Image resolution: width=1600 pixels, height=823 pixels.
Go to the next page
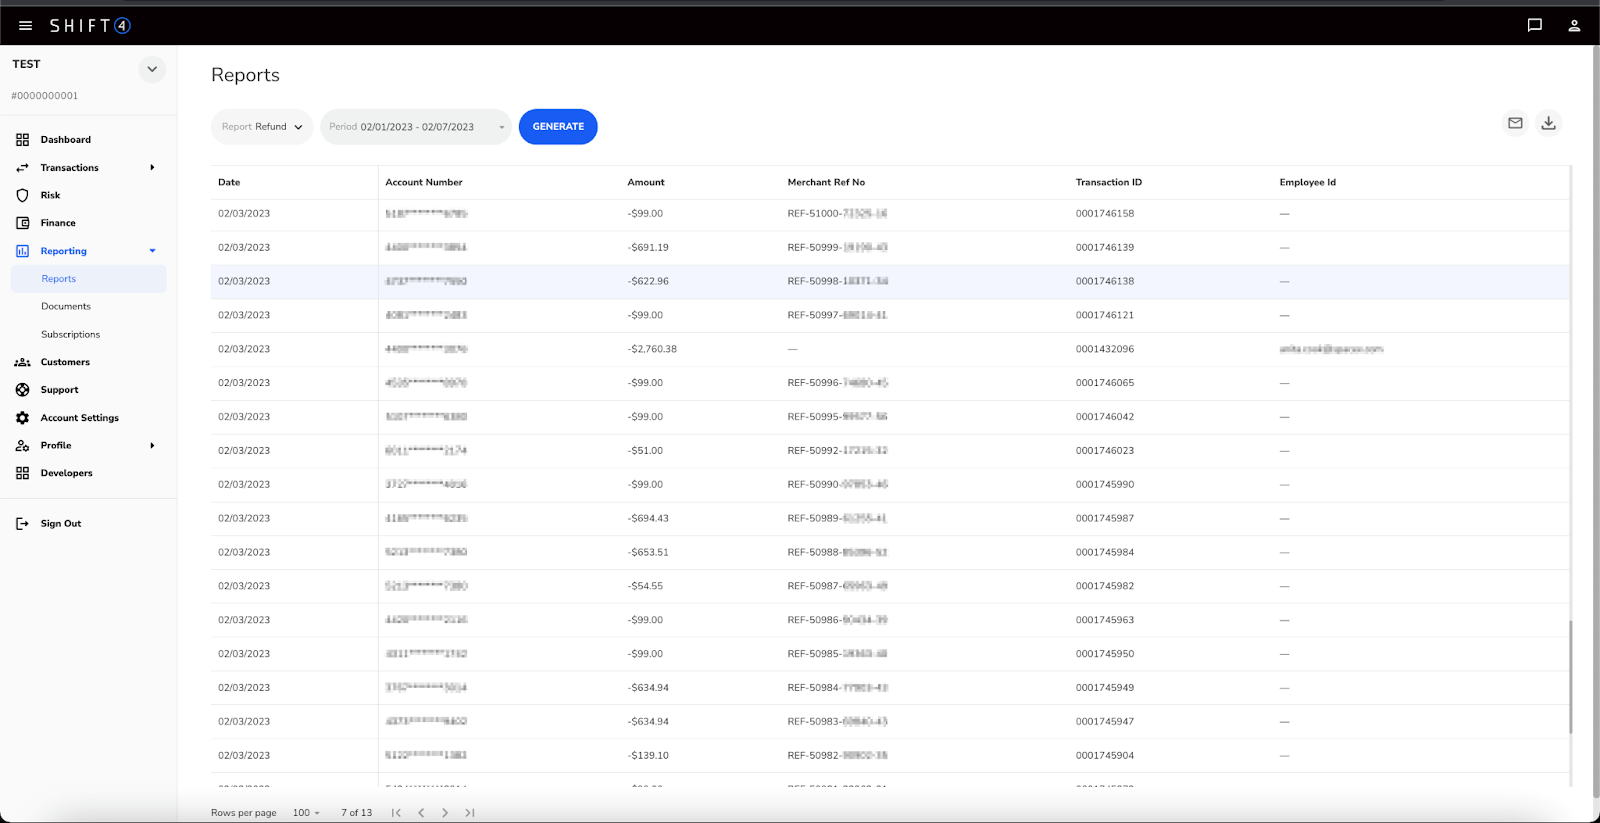[445, 813]
